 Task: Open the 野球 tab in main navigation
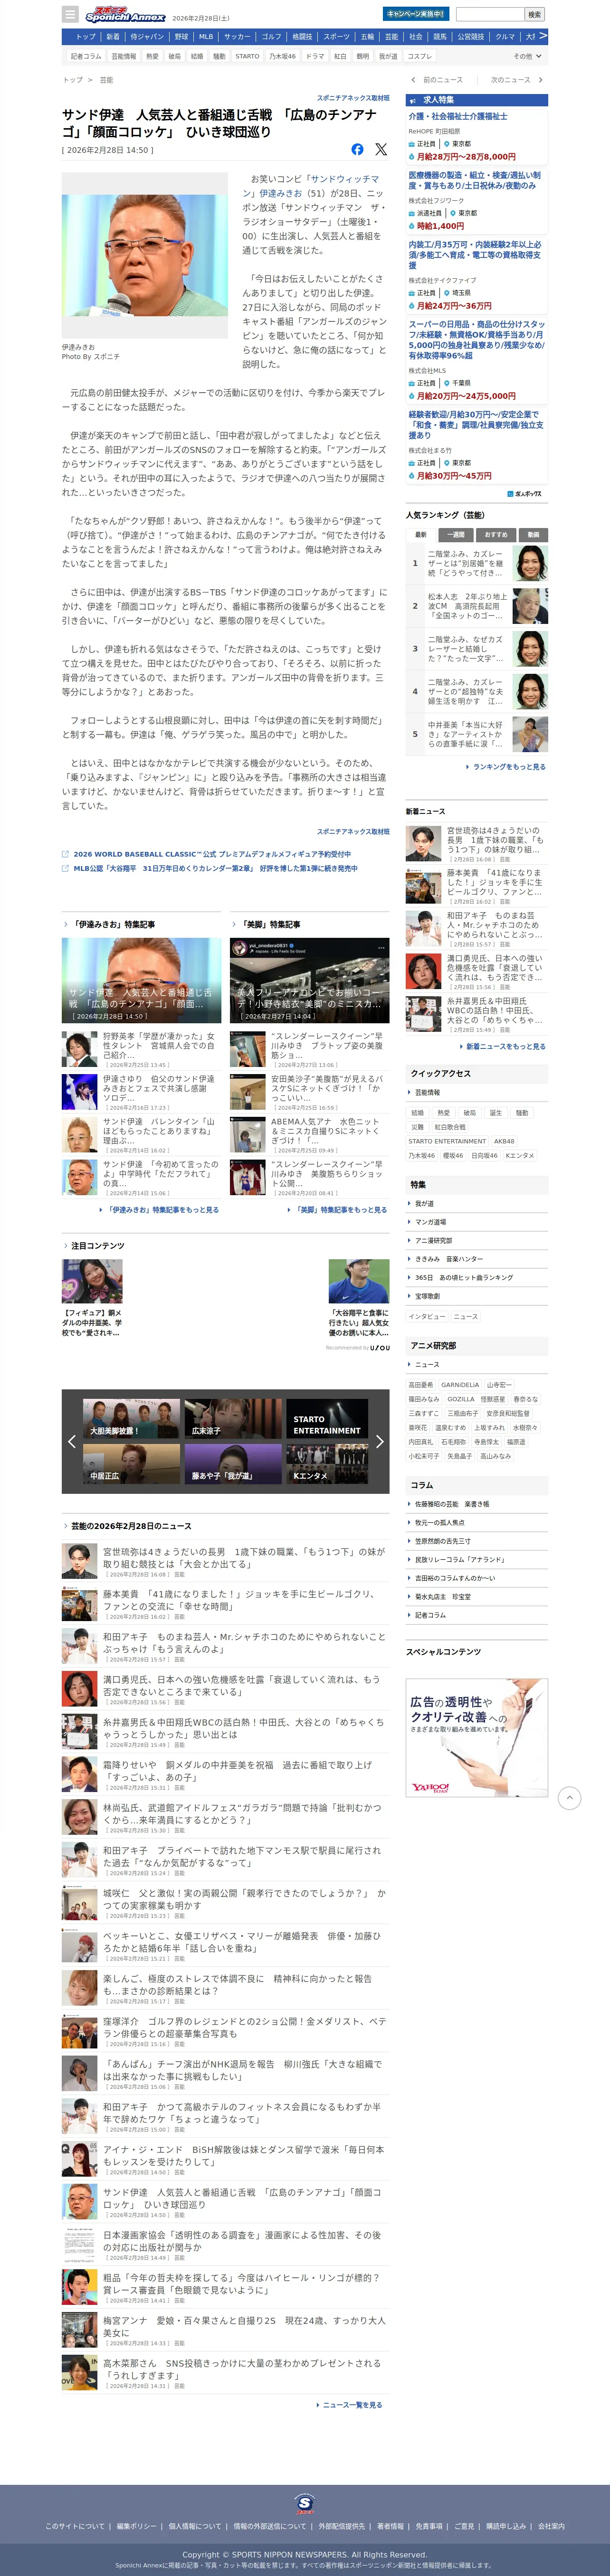(181, 37)
